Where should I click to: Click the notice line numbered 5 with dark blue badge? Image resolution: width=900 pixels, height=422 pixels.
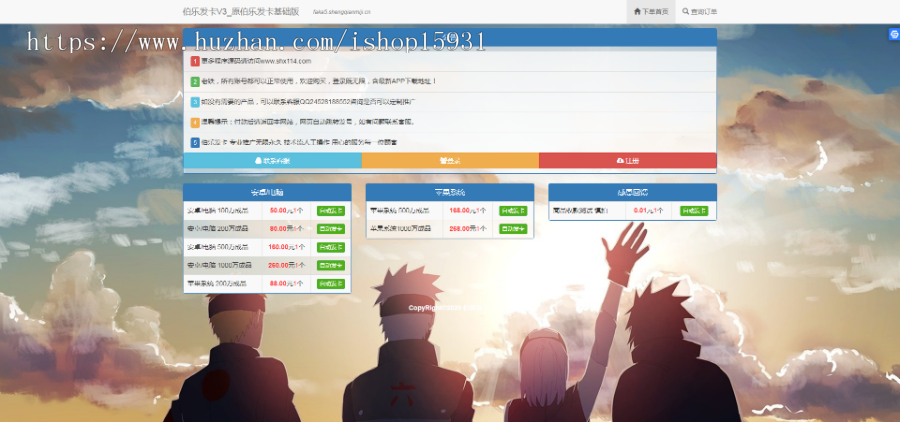click(x=450, y=142)
